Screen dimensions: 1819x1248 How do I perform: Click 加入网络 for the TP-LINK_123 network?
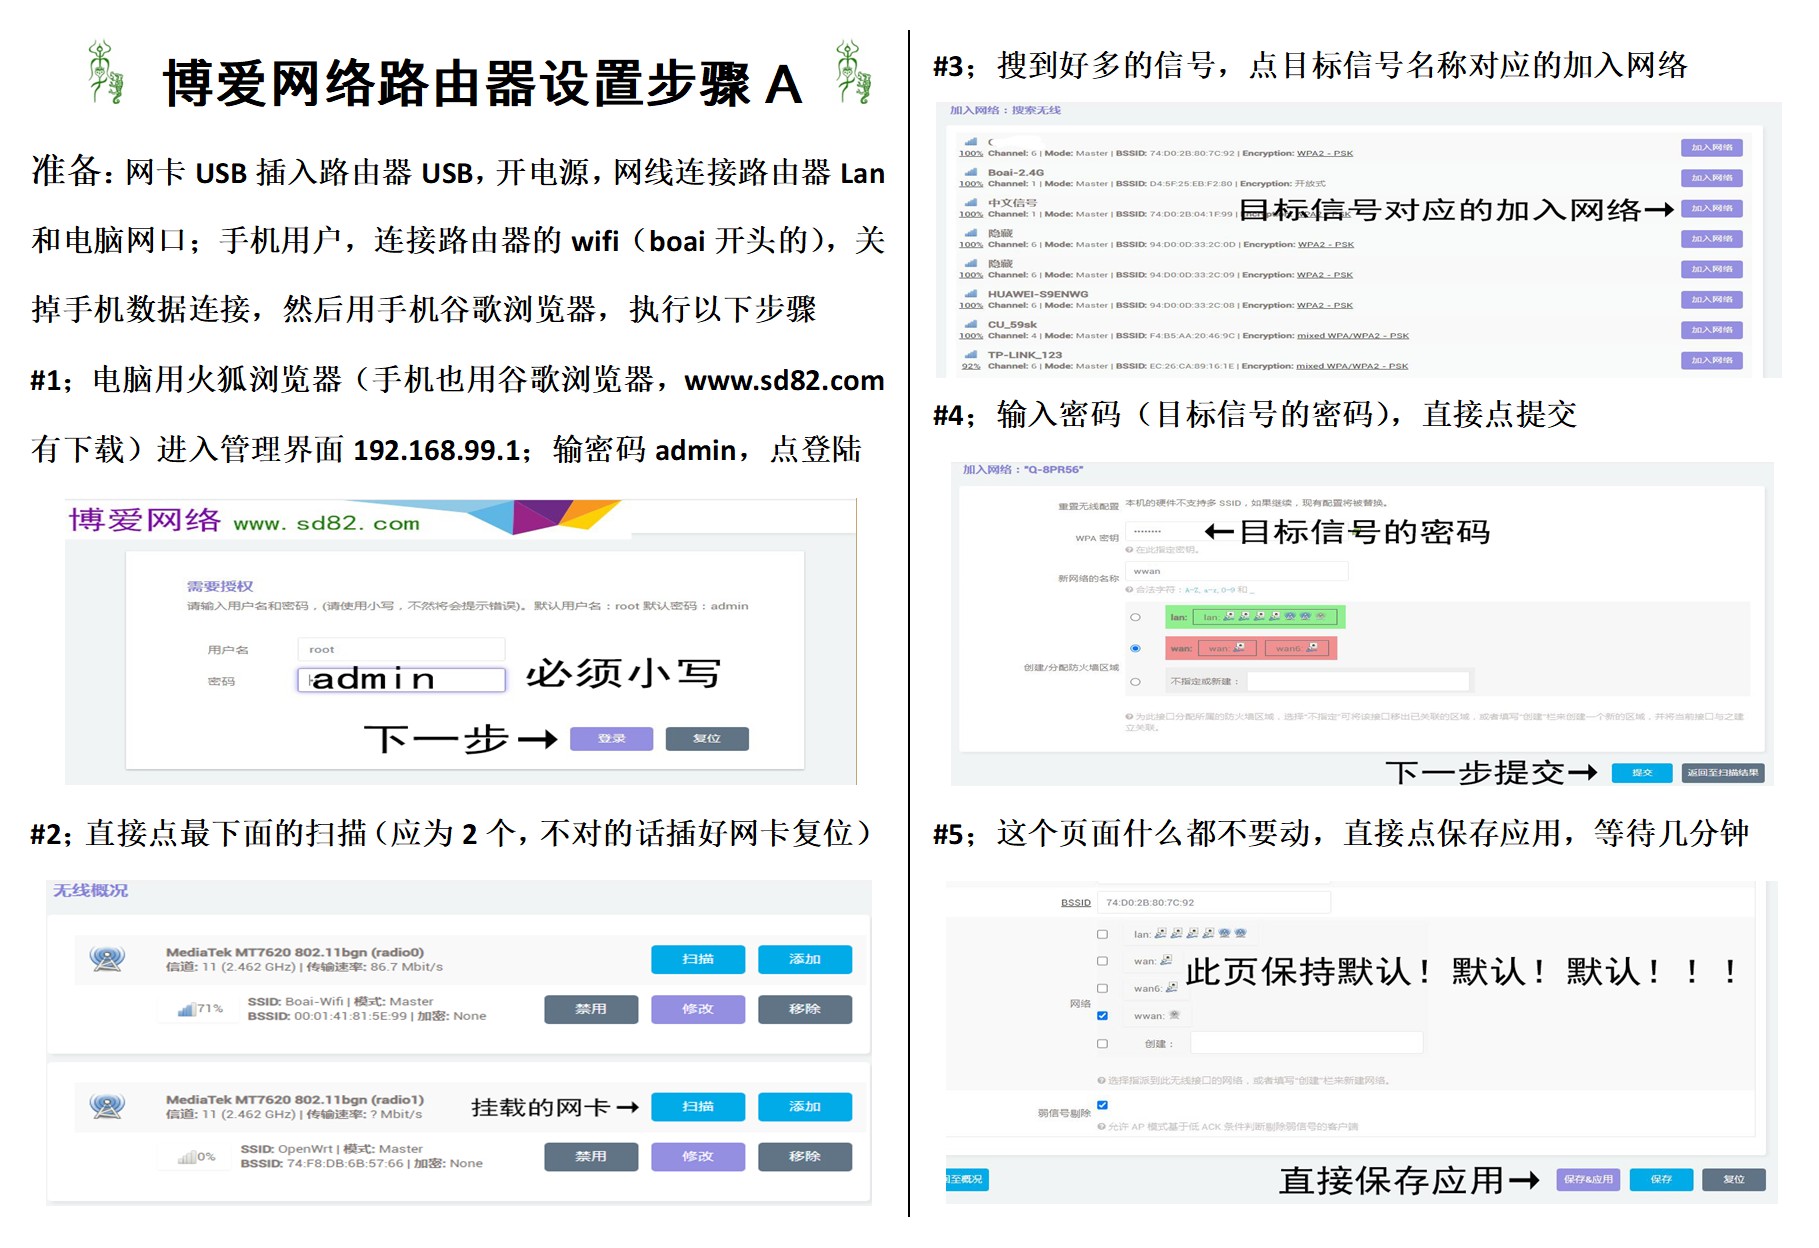1711,360
